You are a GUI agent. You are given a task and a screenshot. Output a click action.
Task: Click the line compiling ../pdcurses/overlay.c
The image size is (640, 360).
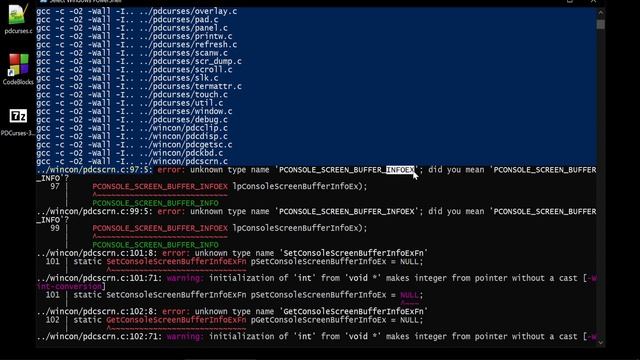[137, 11]
